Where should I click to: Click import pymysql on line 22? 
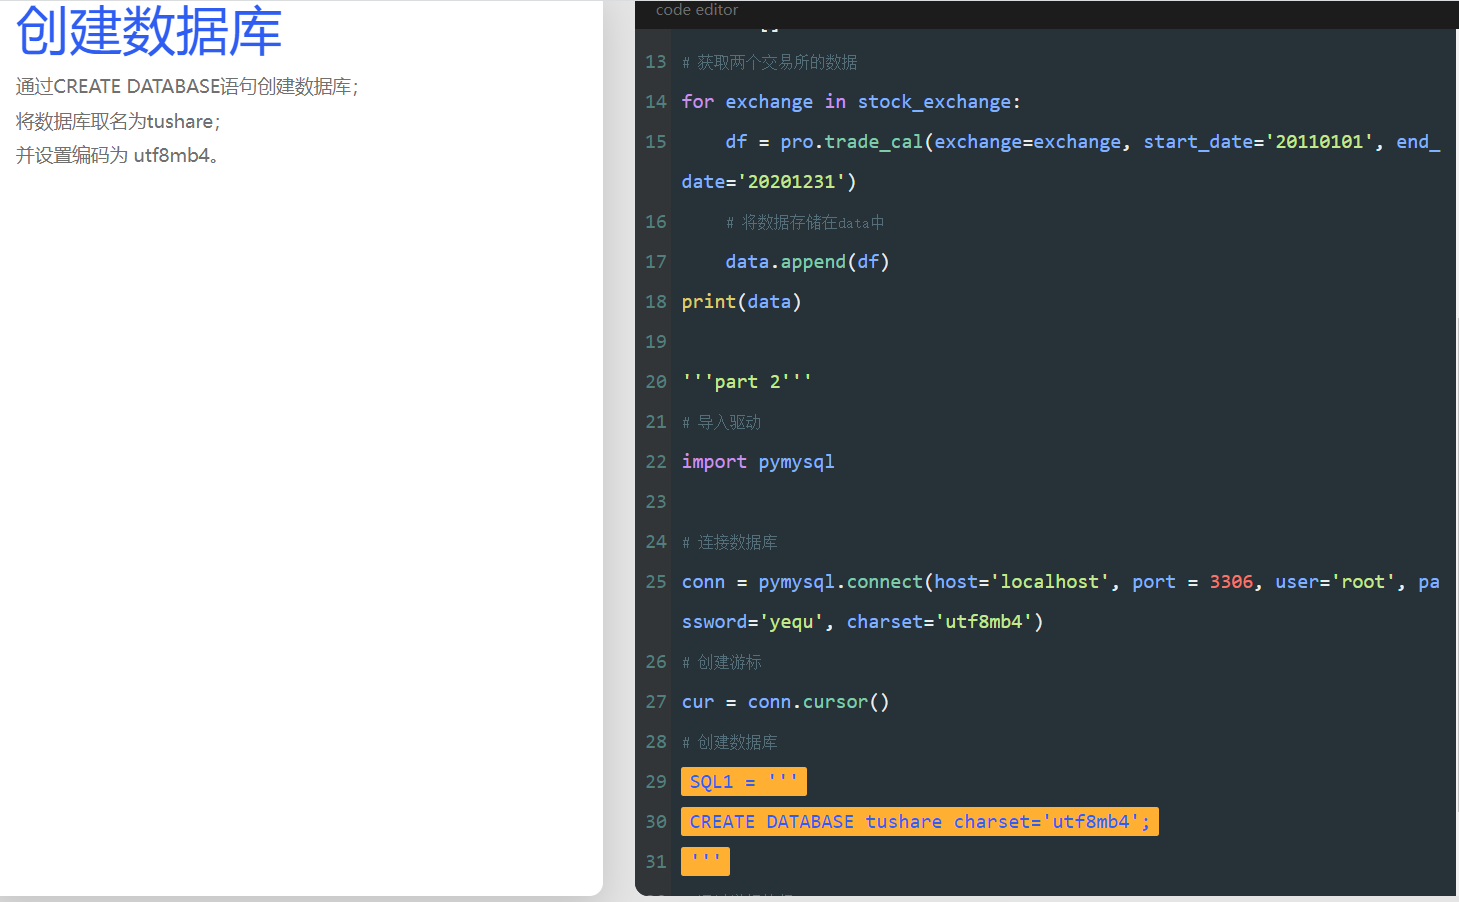[758, 462]
